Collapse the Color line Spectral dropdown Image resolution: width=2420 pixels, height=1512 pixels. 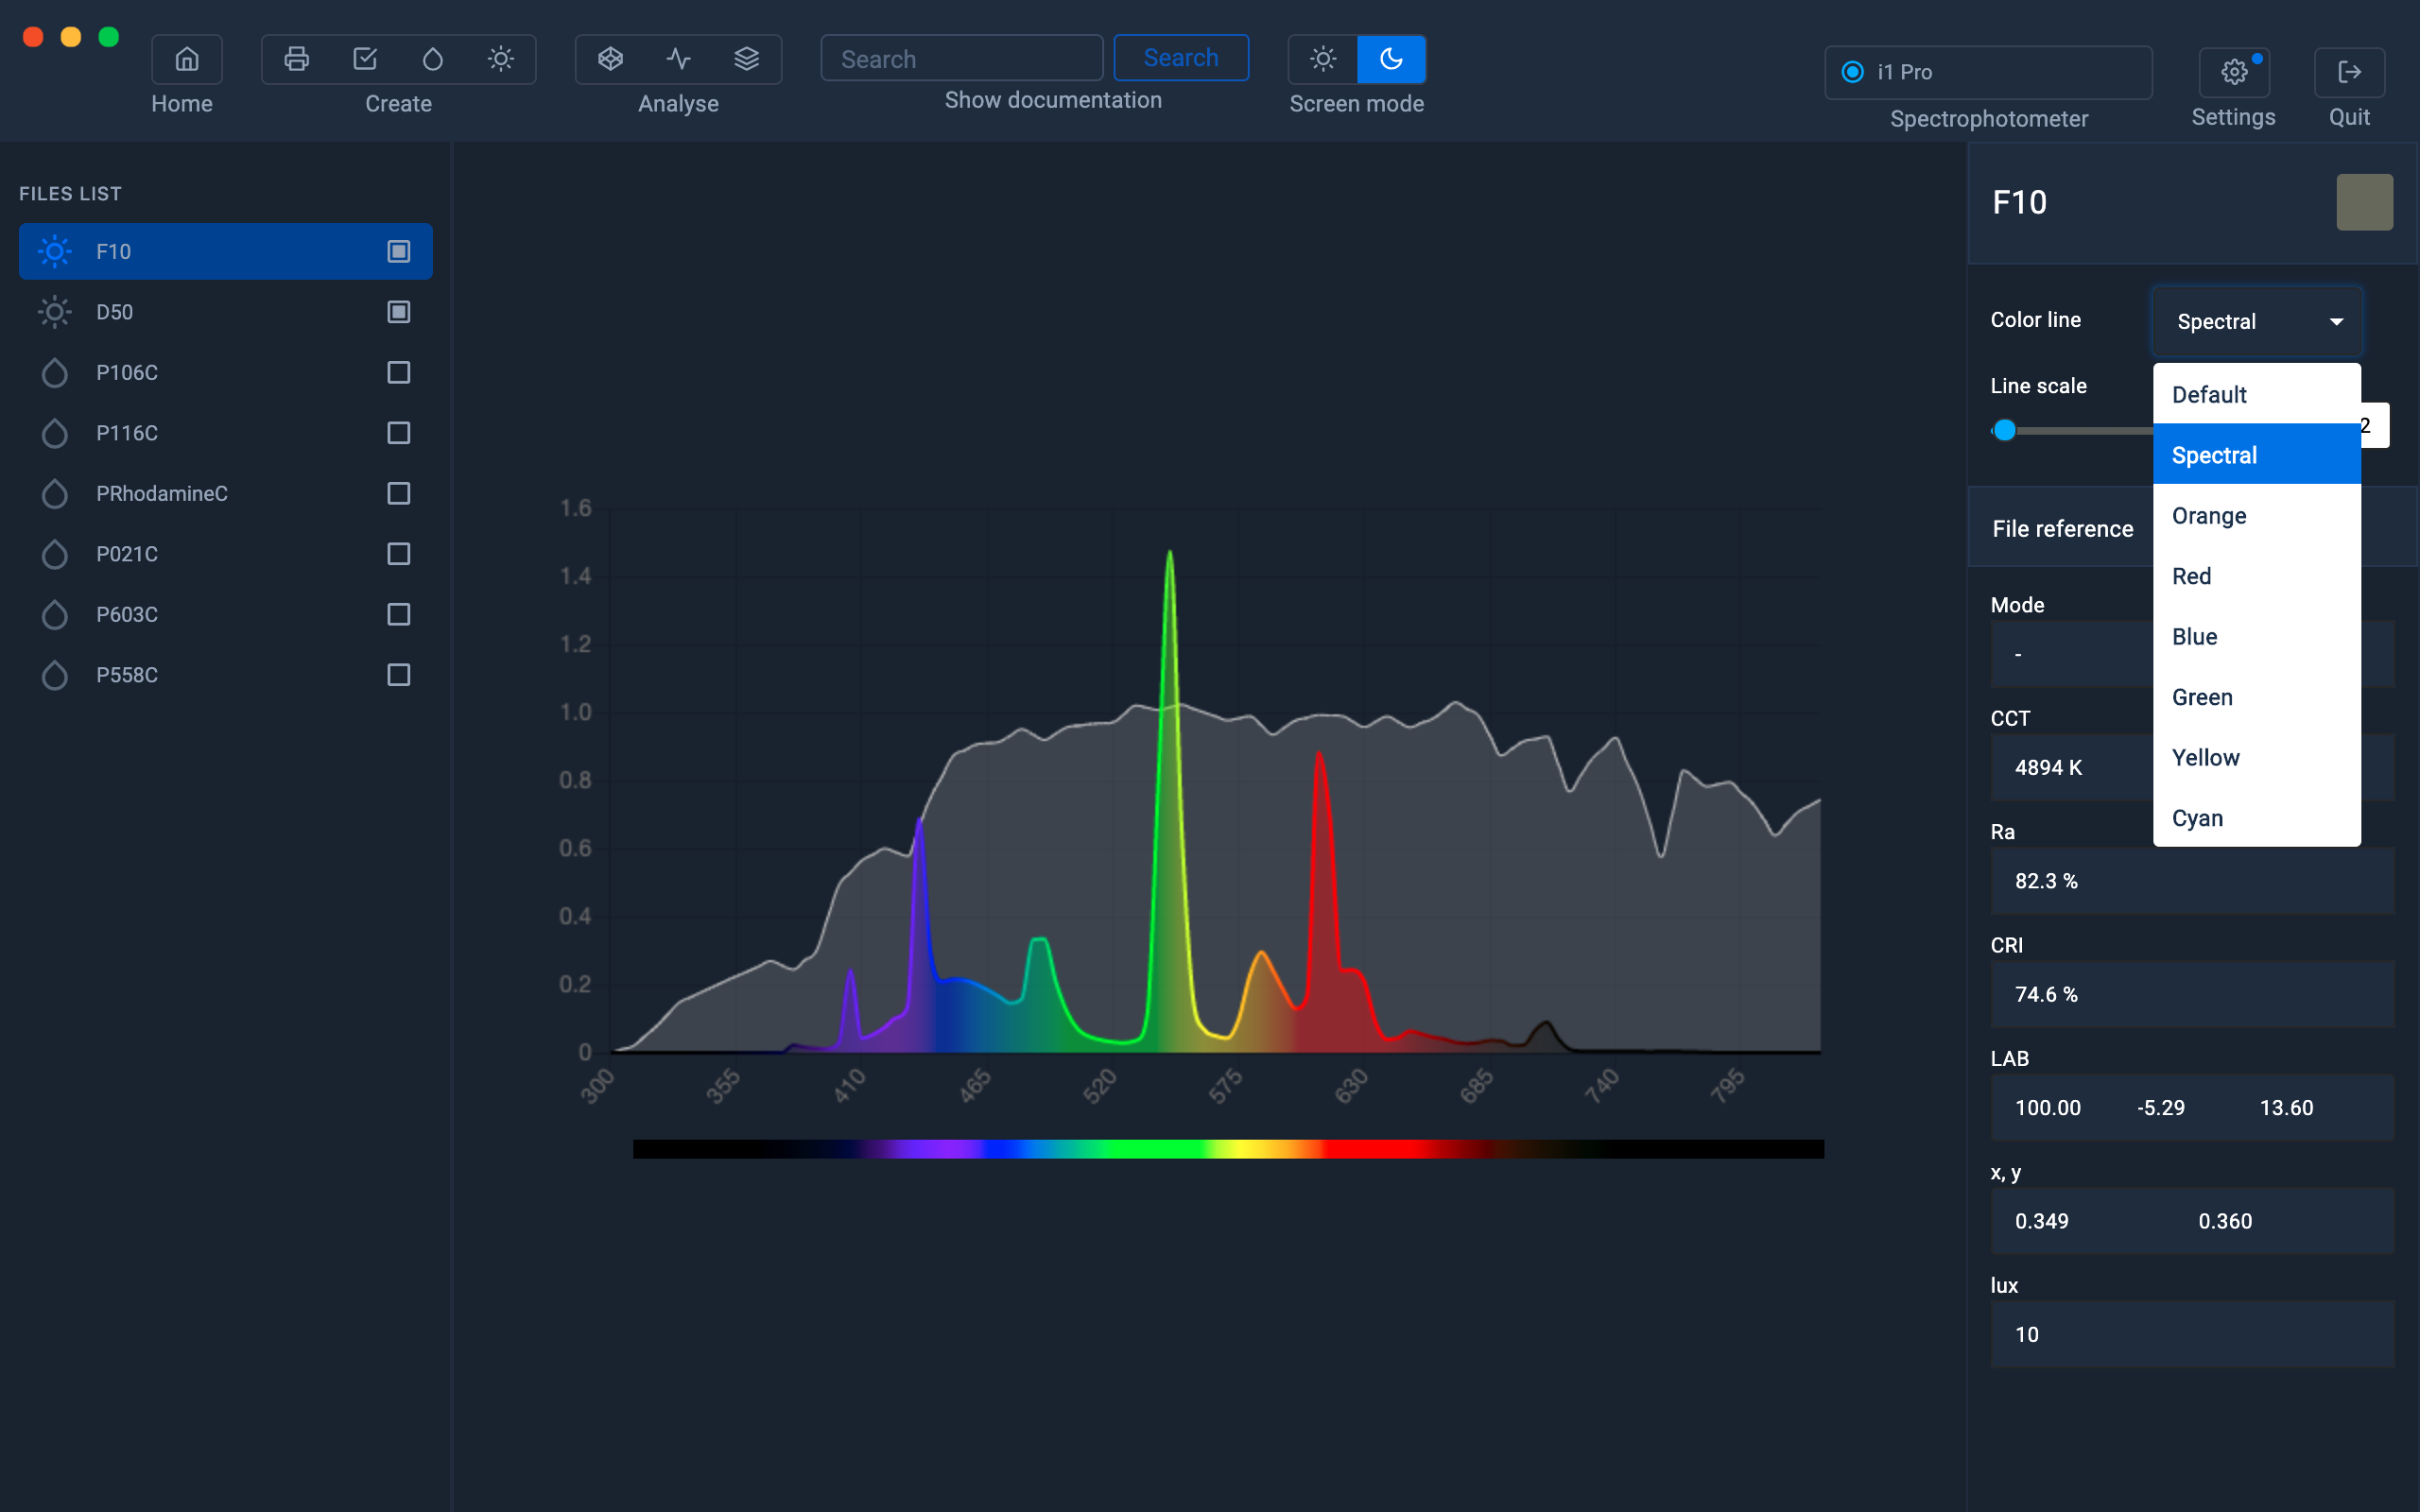(x=2257, y=321)
